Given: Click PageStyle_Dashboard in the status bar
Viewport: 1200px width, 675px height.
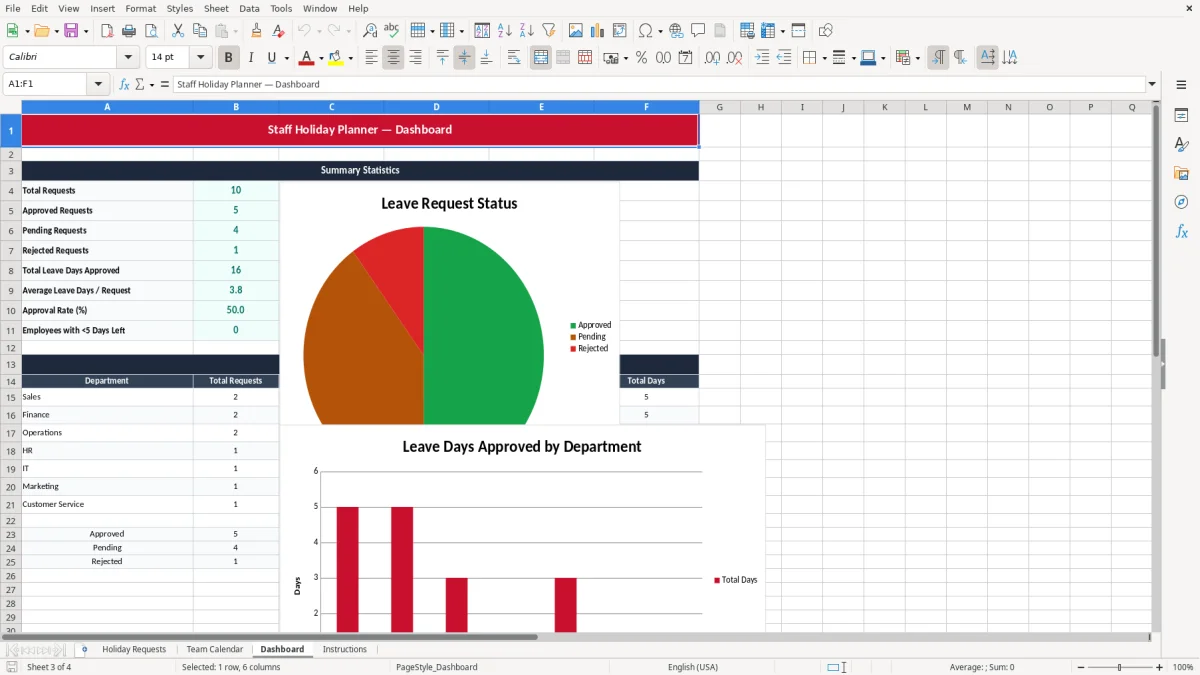Looking at the screenshot, I should [437, 667].
